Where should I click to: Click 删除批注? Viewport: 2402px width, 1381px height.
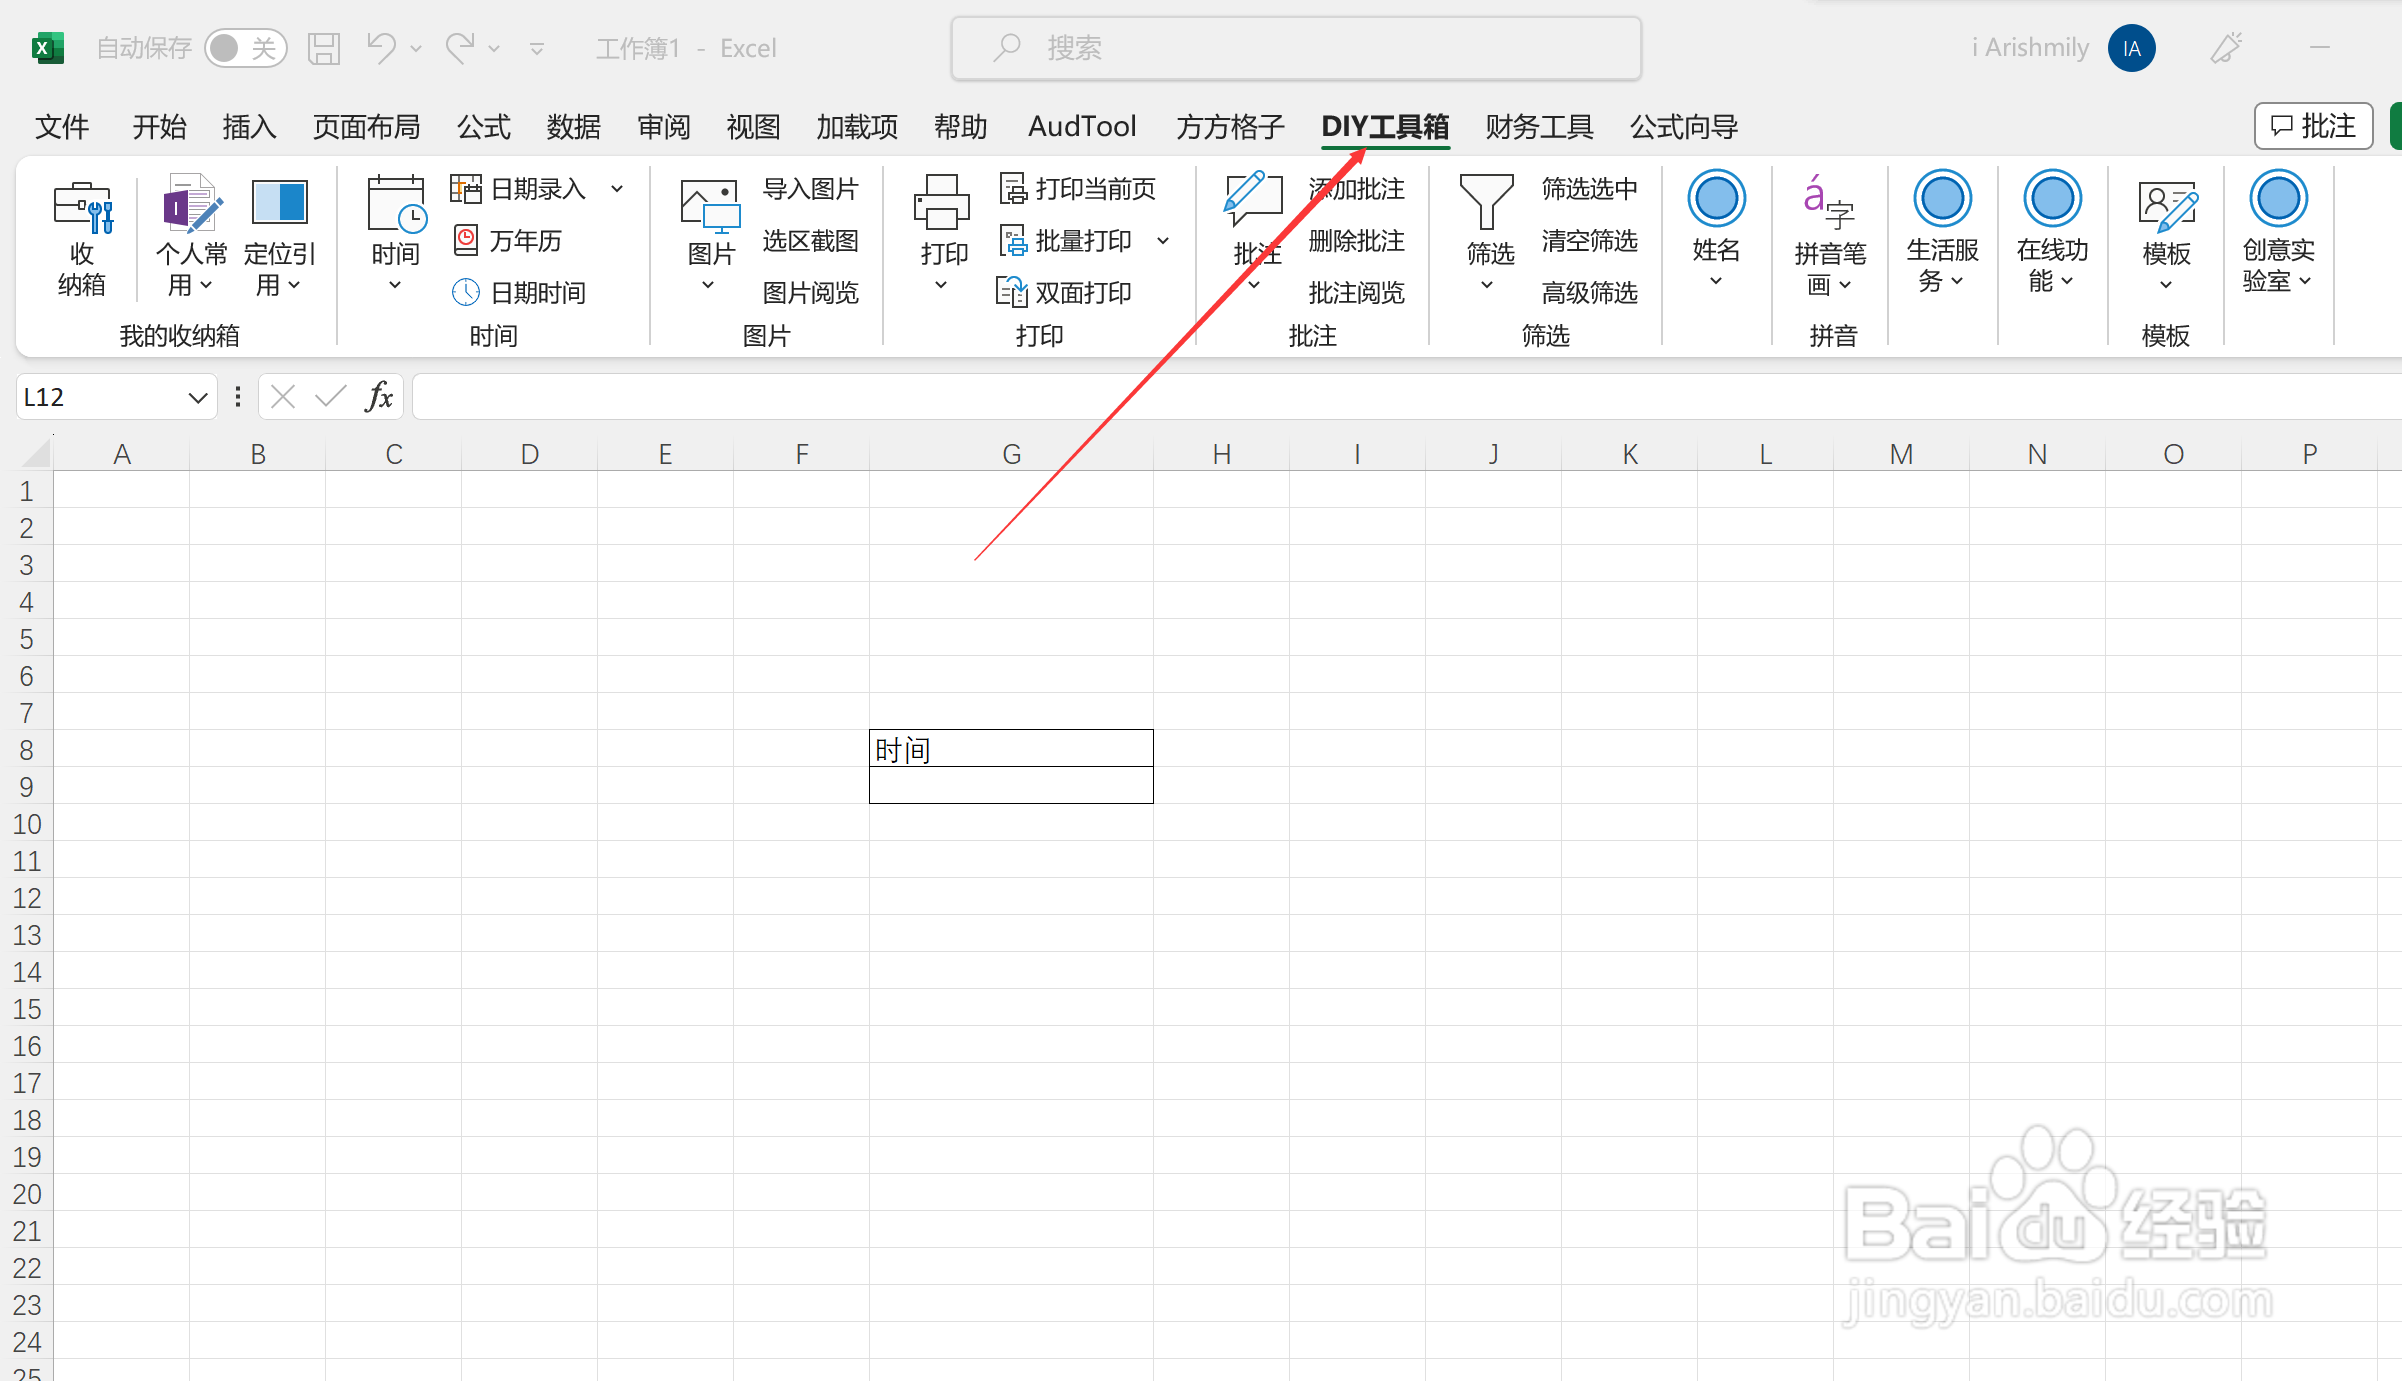tap(1356, 240)
